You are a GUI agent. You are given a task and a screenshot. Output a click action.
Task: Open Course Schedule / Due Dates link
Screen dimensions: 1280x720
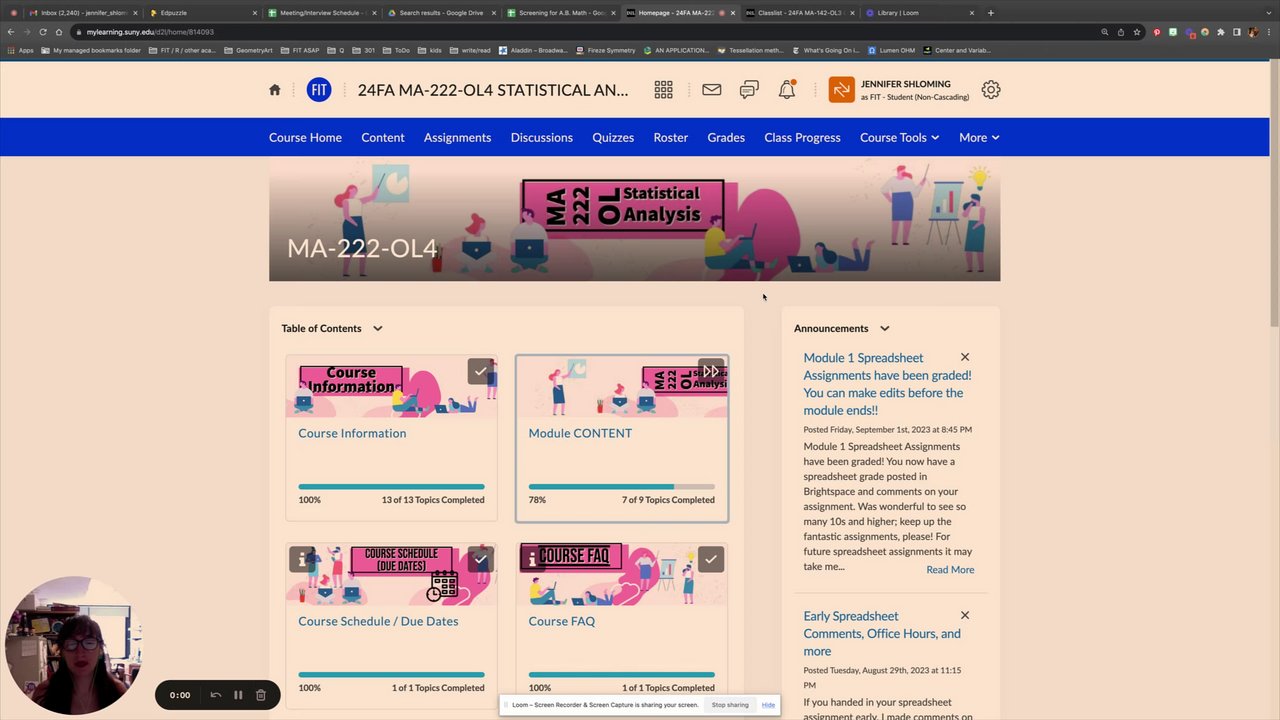378,621
